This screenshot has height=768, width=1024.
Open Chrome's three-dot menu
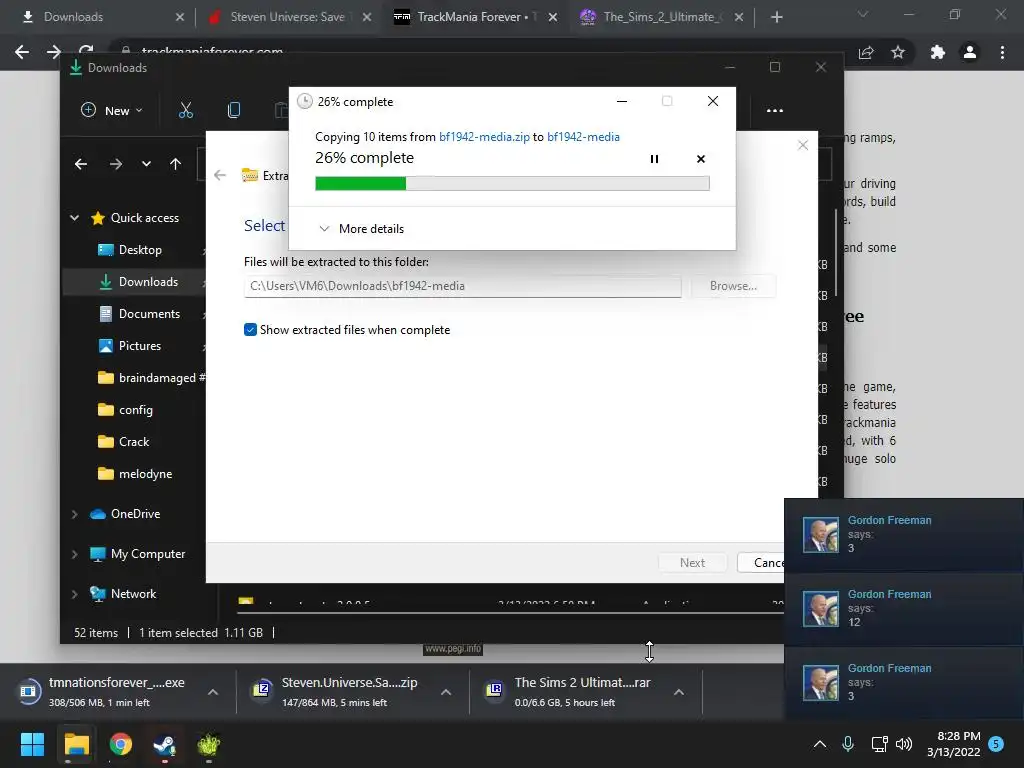pos(1002,52)
